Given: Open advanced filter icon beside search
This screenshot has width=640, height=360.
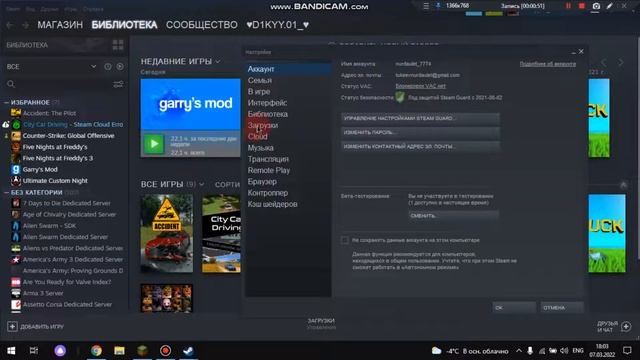Looking at the screenshot, I should coord(118,84).
